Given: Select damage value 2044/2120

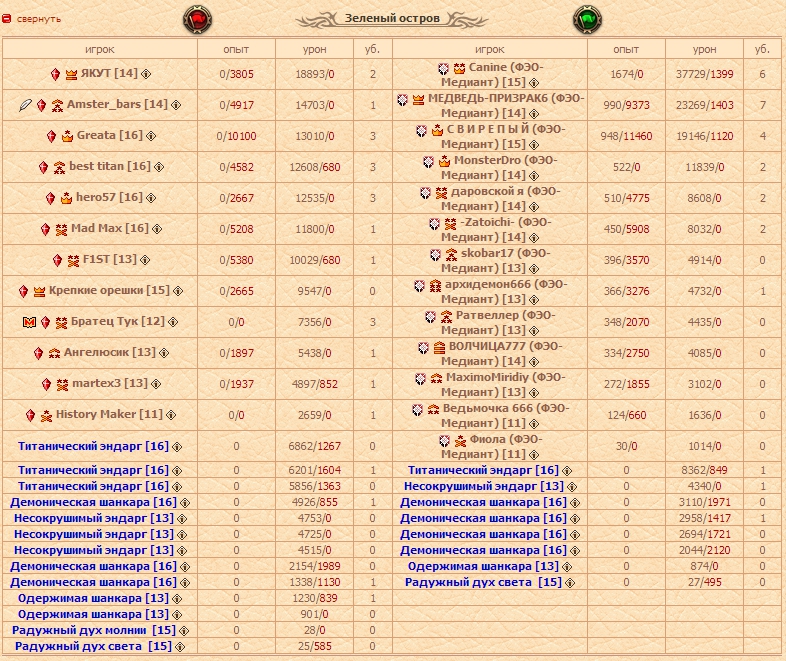Looking at the screenshot, I should pyautogui.click(x=704, y=550).
